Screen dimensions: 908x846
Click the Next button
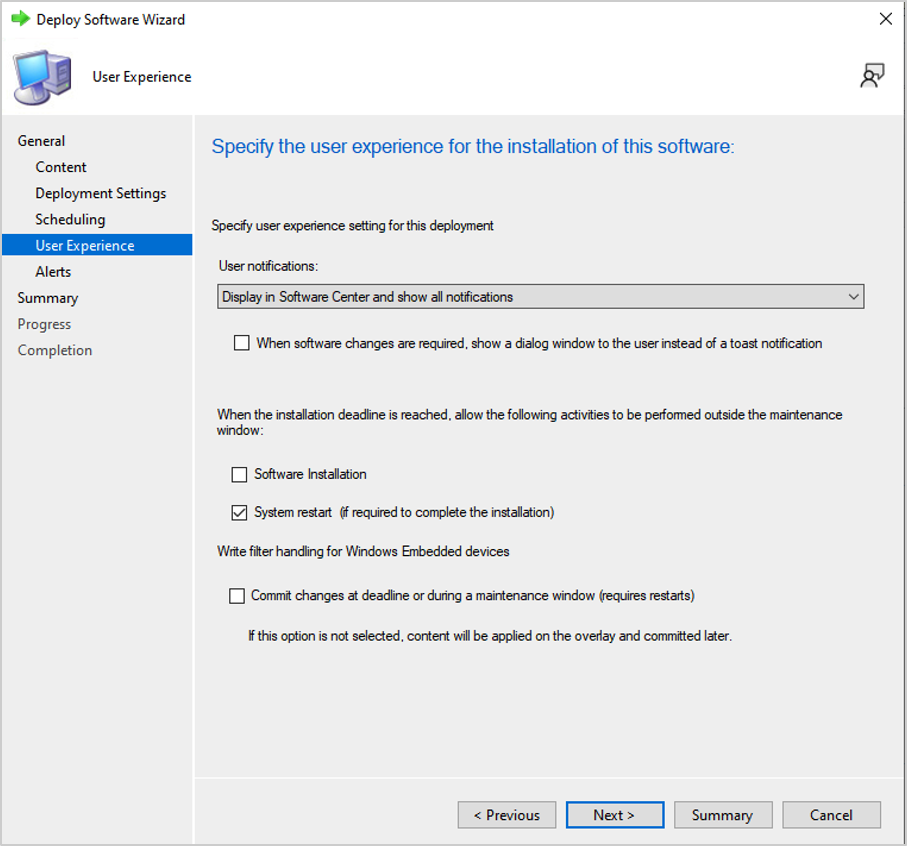tap(614, 815)
